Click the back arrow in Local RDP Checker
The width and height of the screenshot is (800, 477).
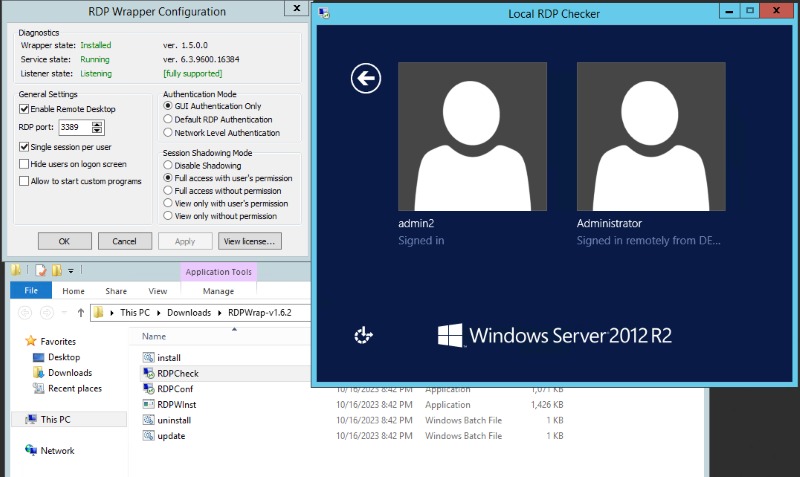pyautogui.click(x=366, y=78)
